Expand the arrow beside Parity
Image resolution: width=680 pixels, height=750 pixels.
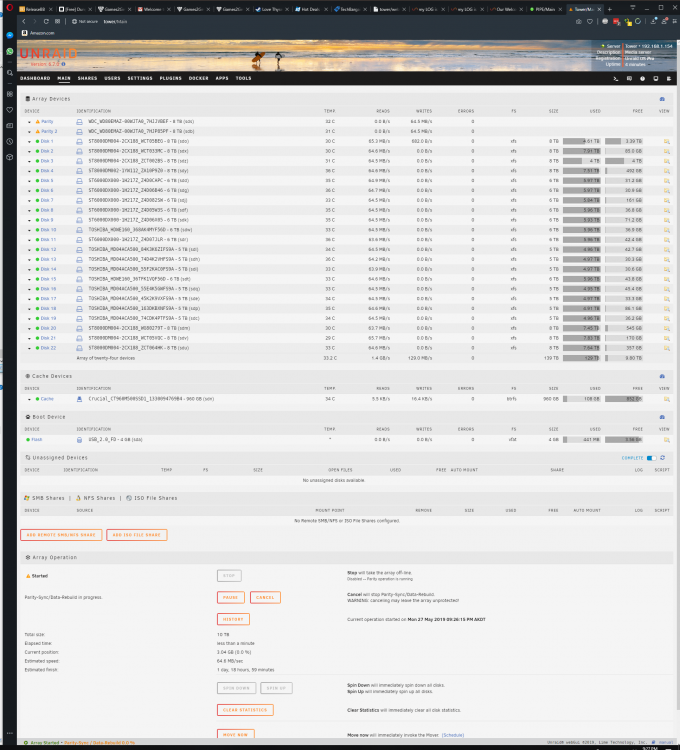pos(29,122)
